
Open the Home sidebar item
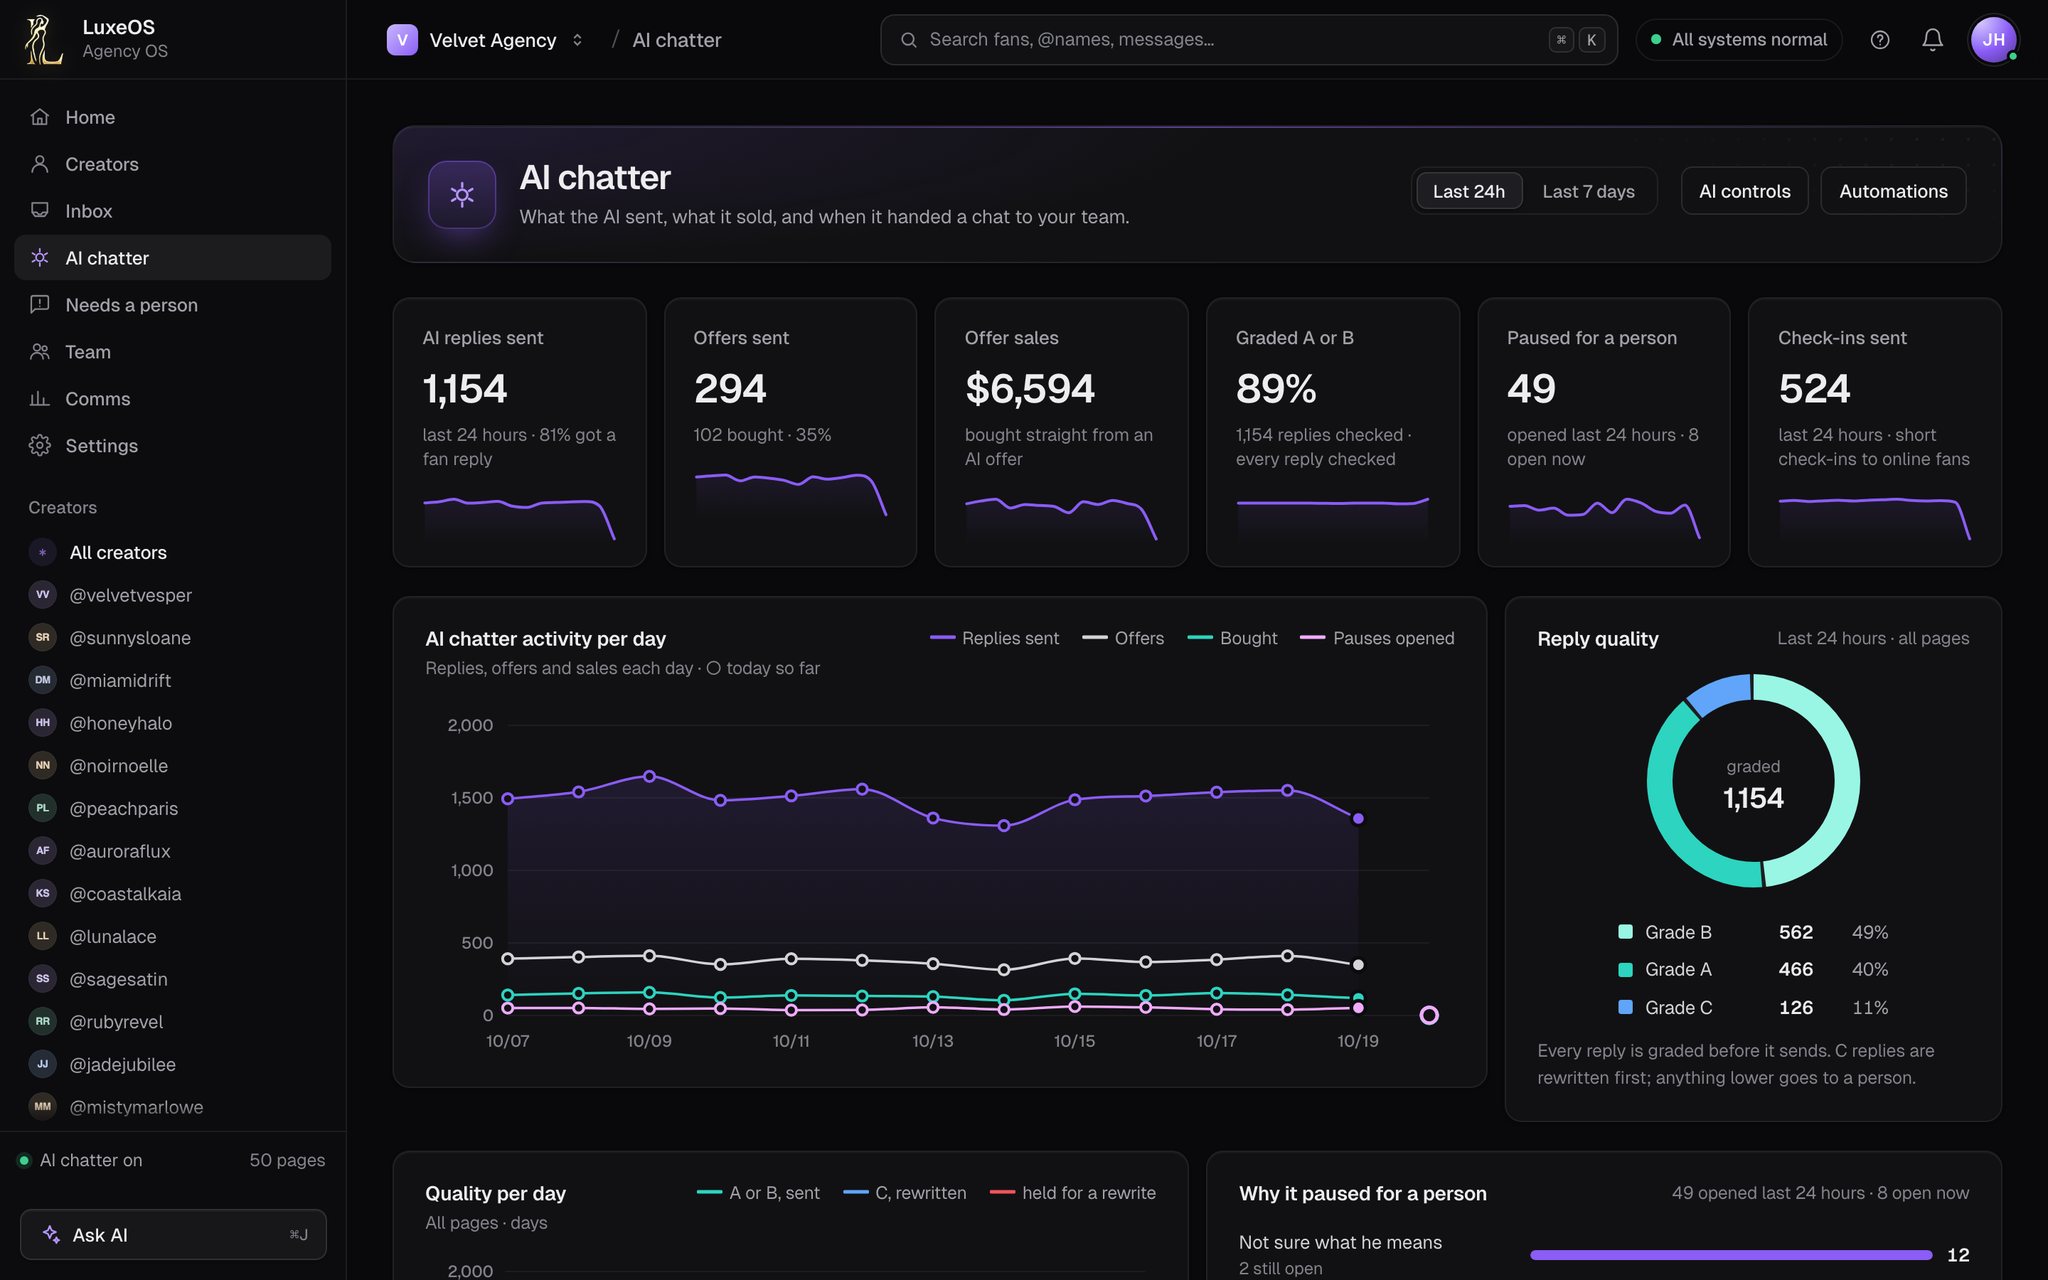[172, 117]
